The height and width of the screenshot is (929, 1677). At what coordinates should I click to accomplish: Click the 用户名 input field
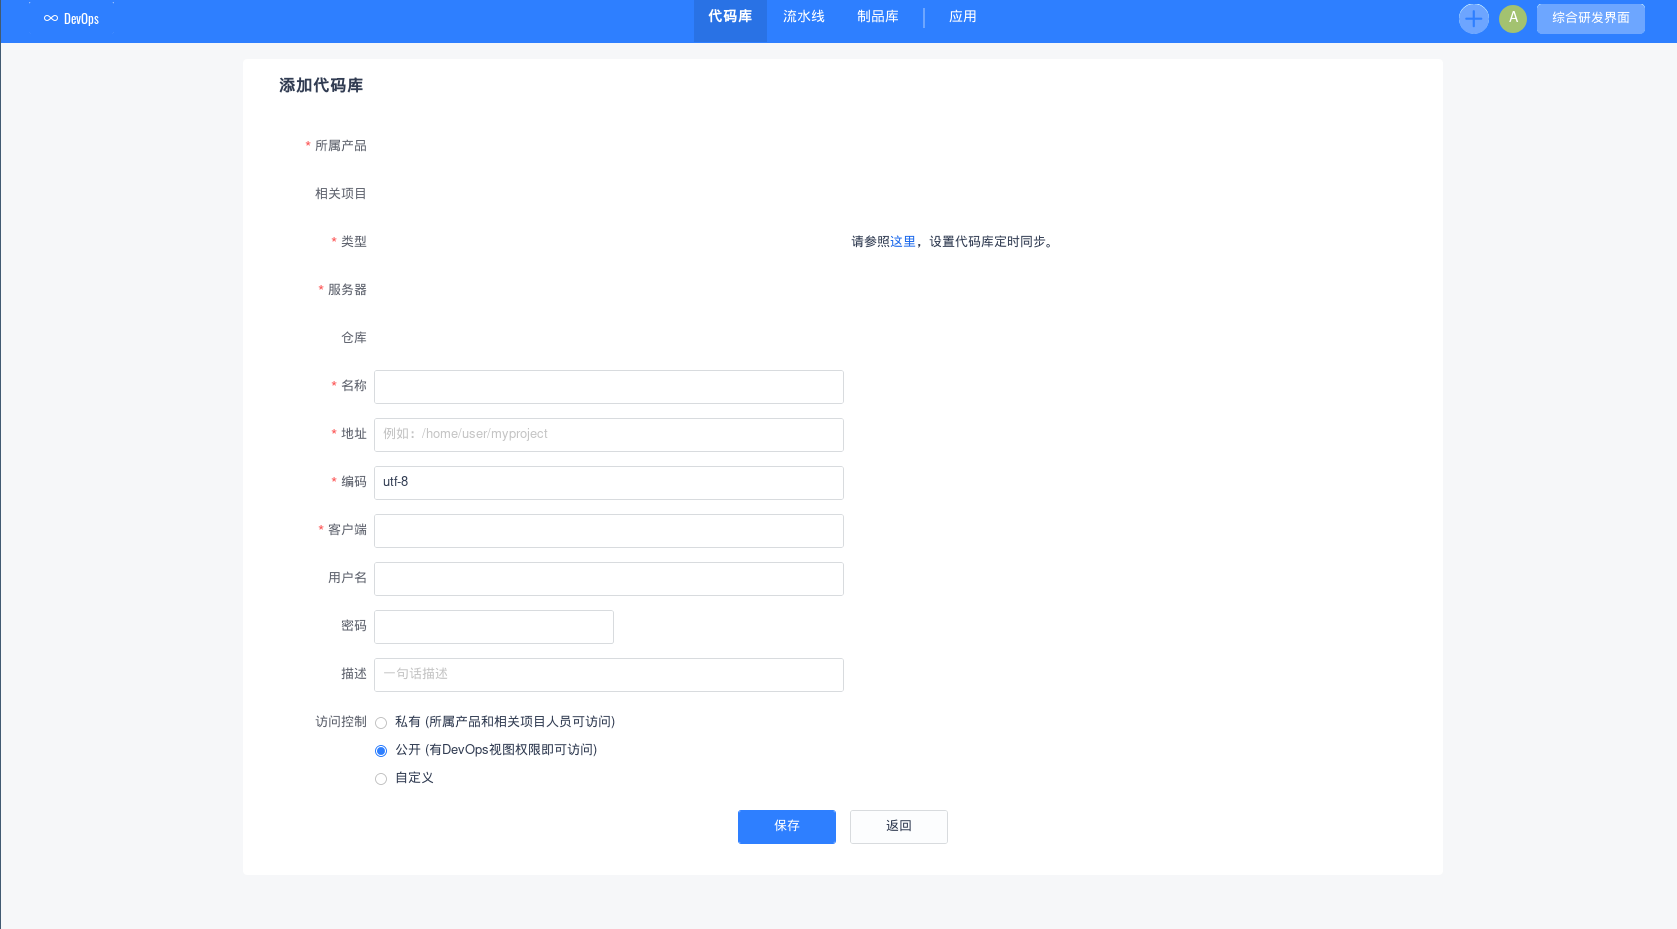point(609,579)
